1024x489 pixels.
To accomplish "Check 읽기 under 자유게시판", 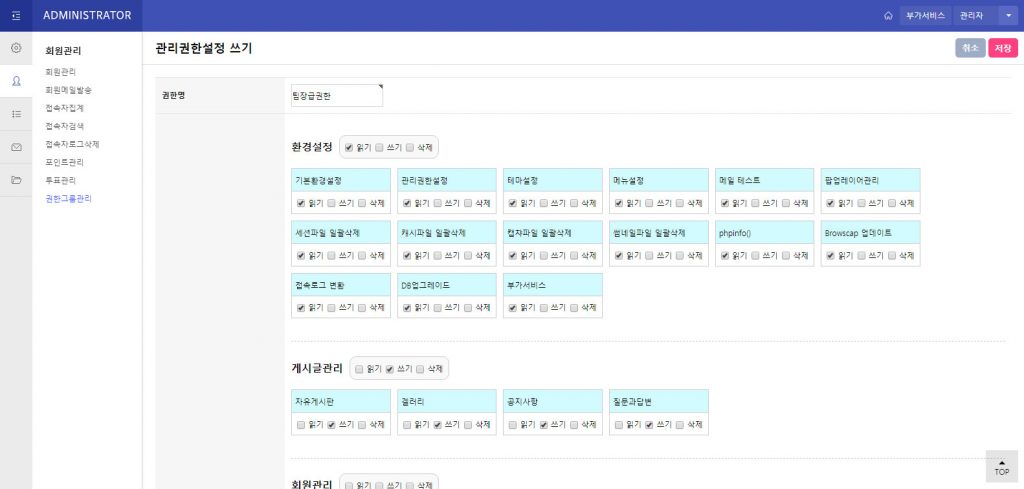I will pyautogui.click(x=300, y=424).
